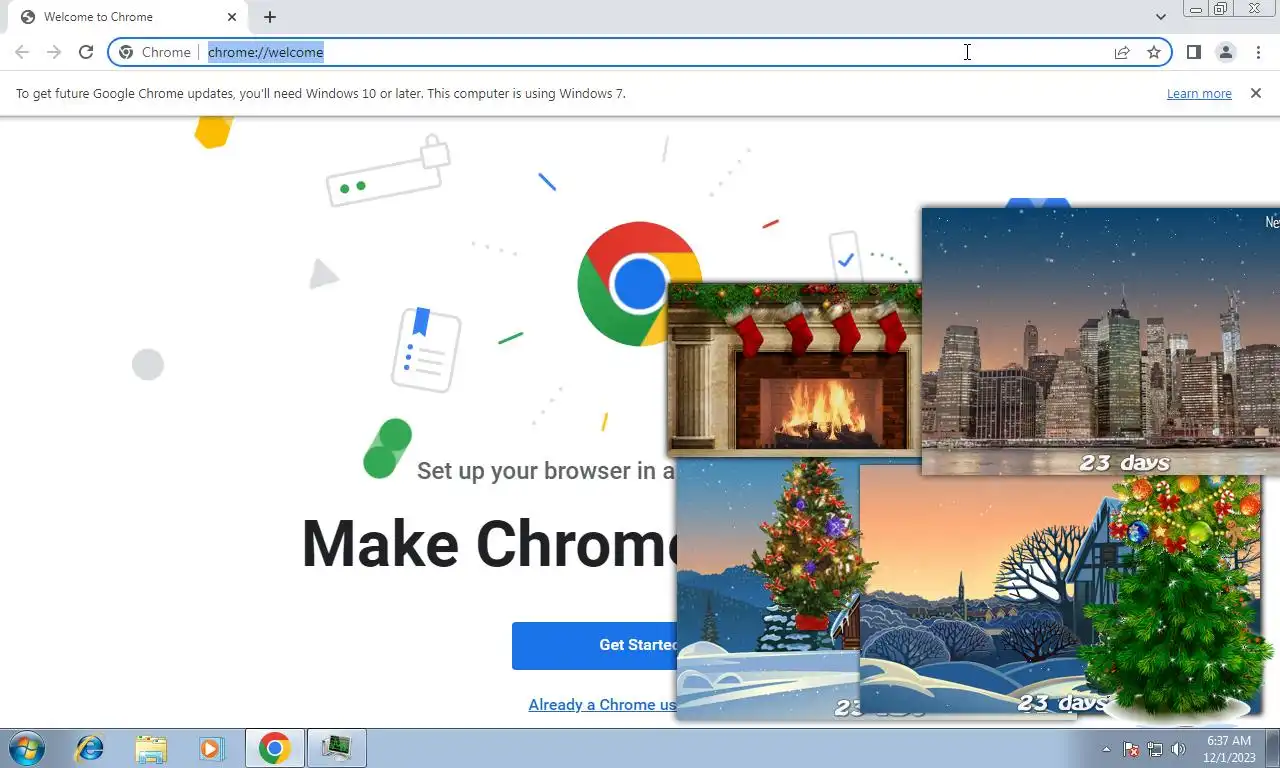Switch to Chrome taskbar button
The width and height of the screenshot is (1280, 768).
(275, 748)
